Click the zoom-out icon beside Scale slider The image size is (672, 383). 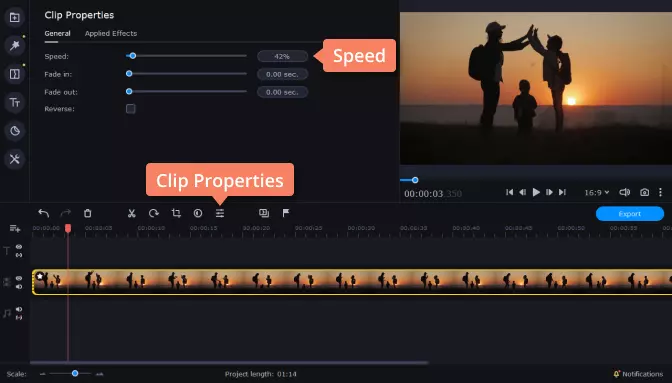pos(42,374)
